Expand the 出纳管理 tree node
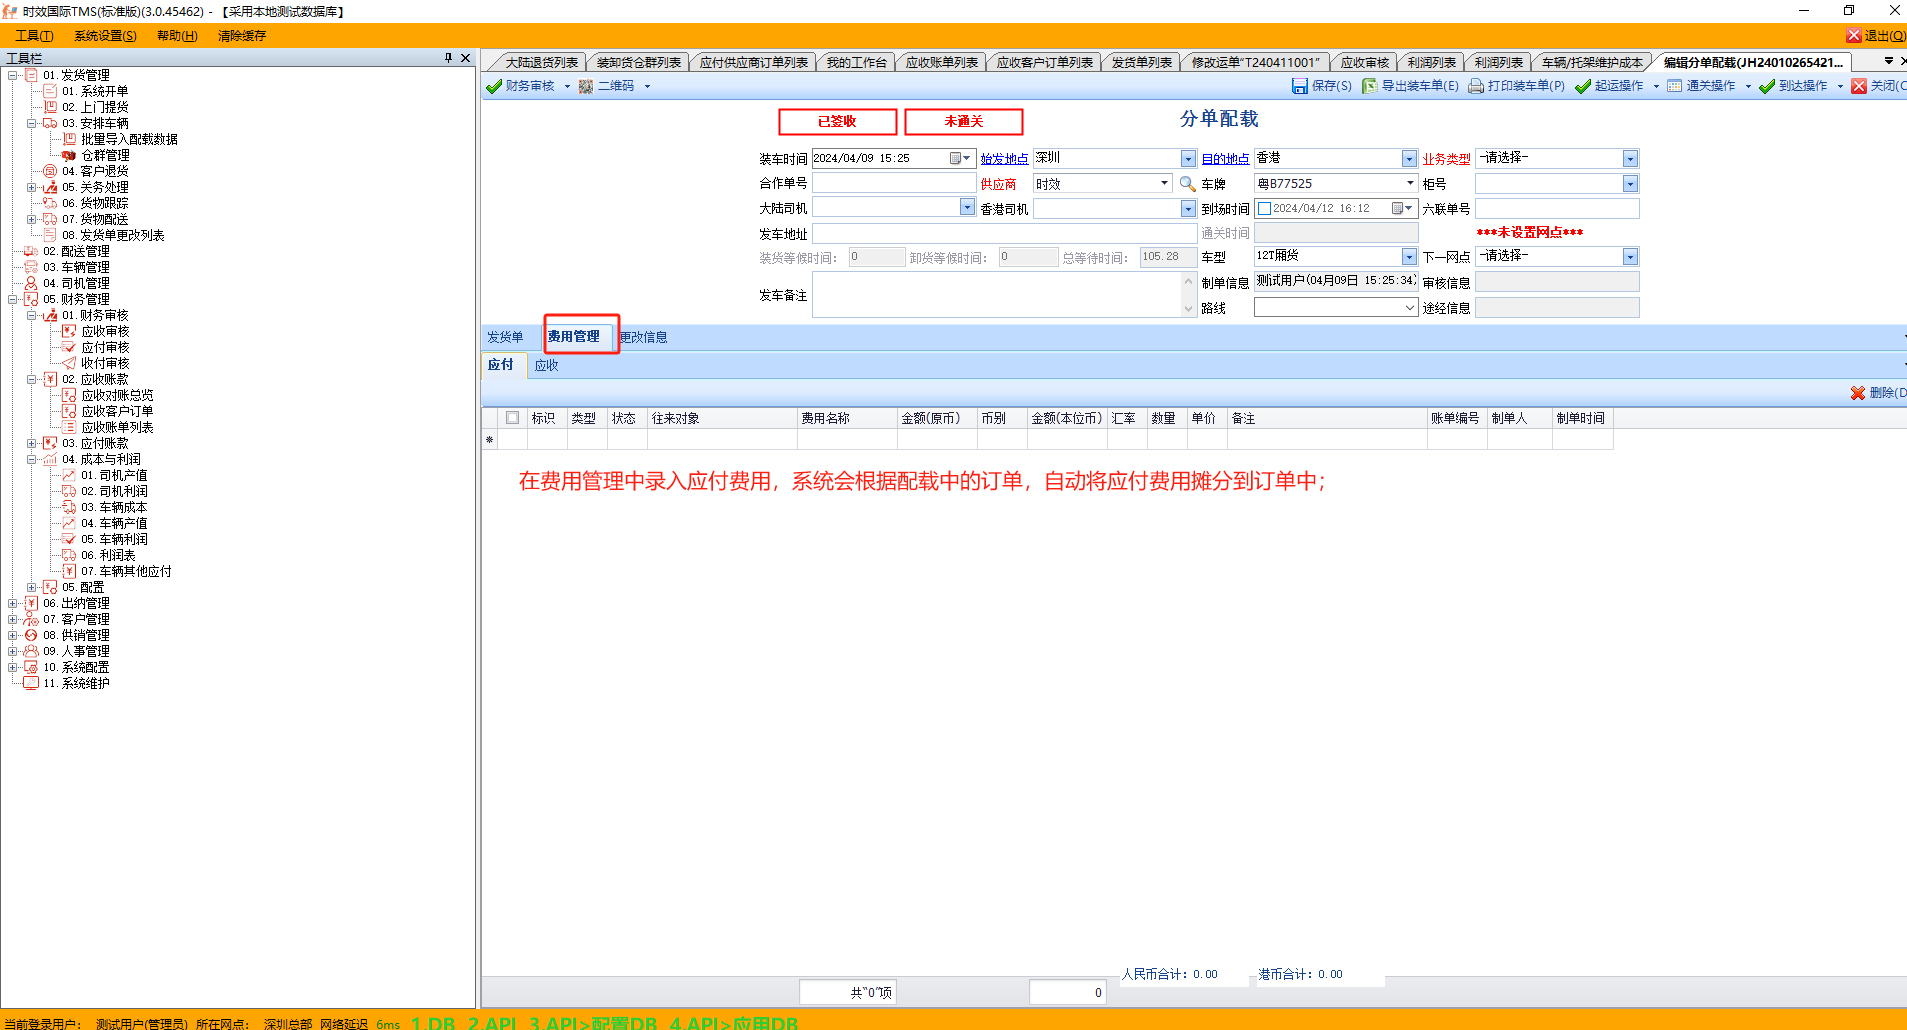The height and width of the screenshot is (1030, 1907). (x=13, y=603)
